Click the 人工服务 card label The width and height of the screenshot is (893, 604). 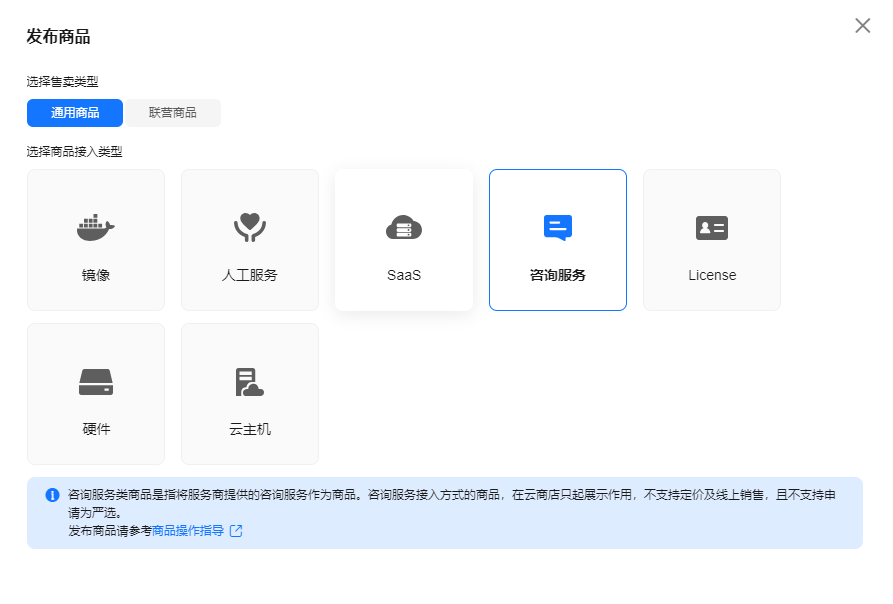250,276
